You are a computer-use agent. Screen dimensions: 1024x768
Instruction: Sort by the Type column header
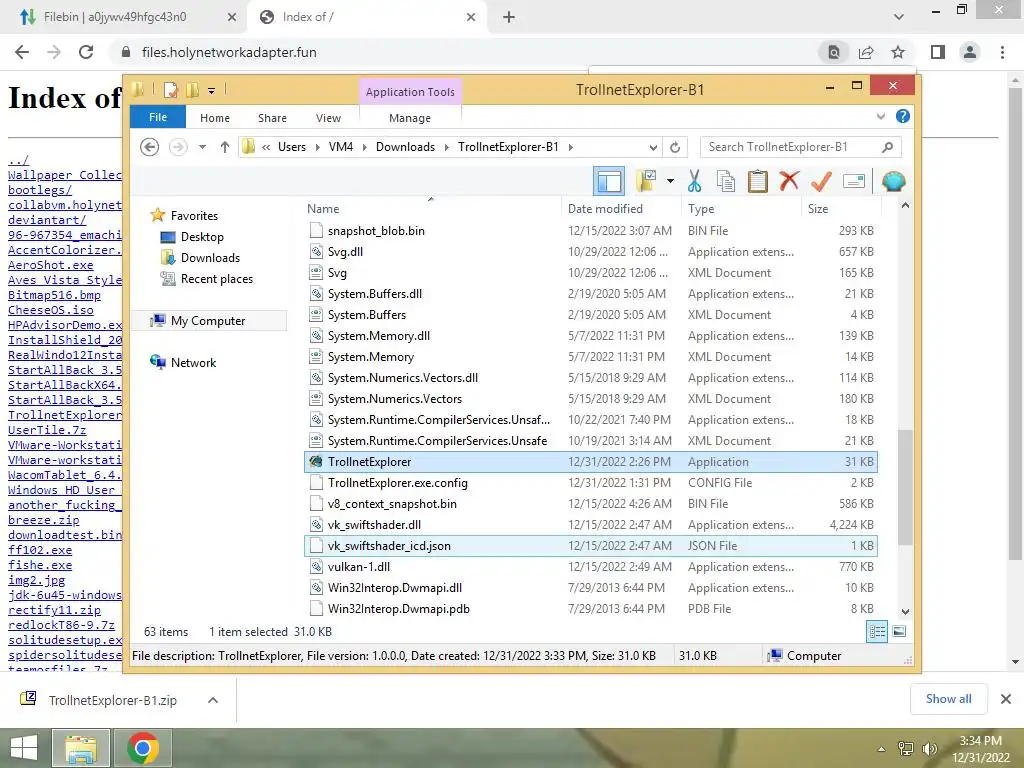point(741,208)
